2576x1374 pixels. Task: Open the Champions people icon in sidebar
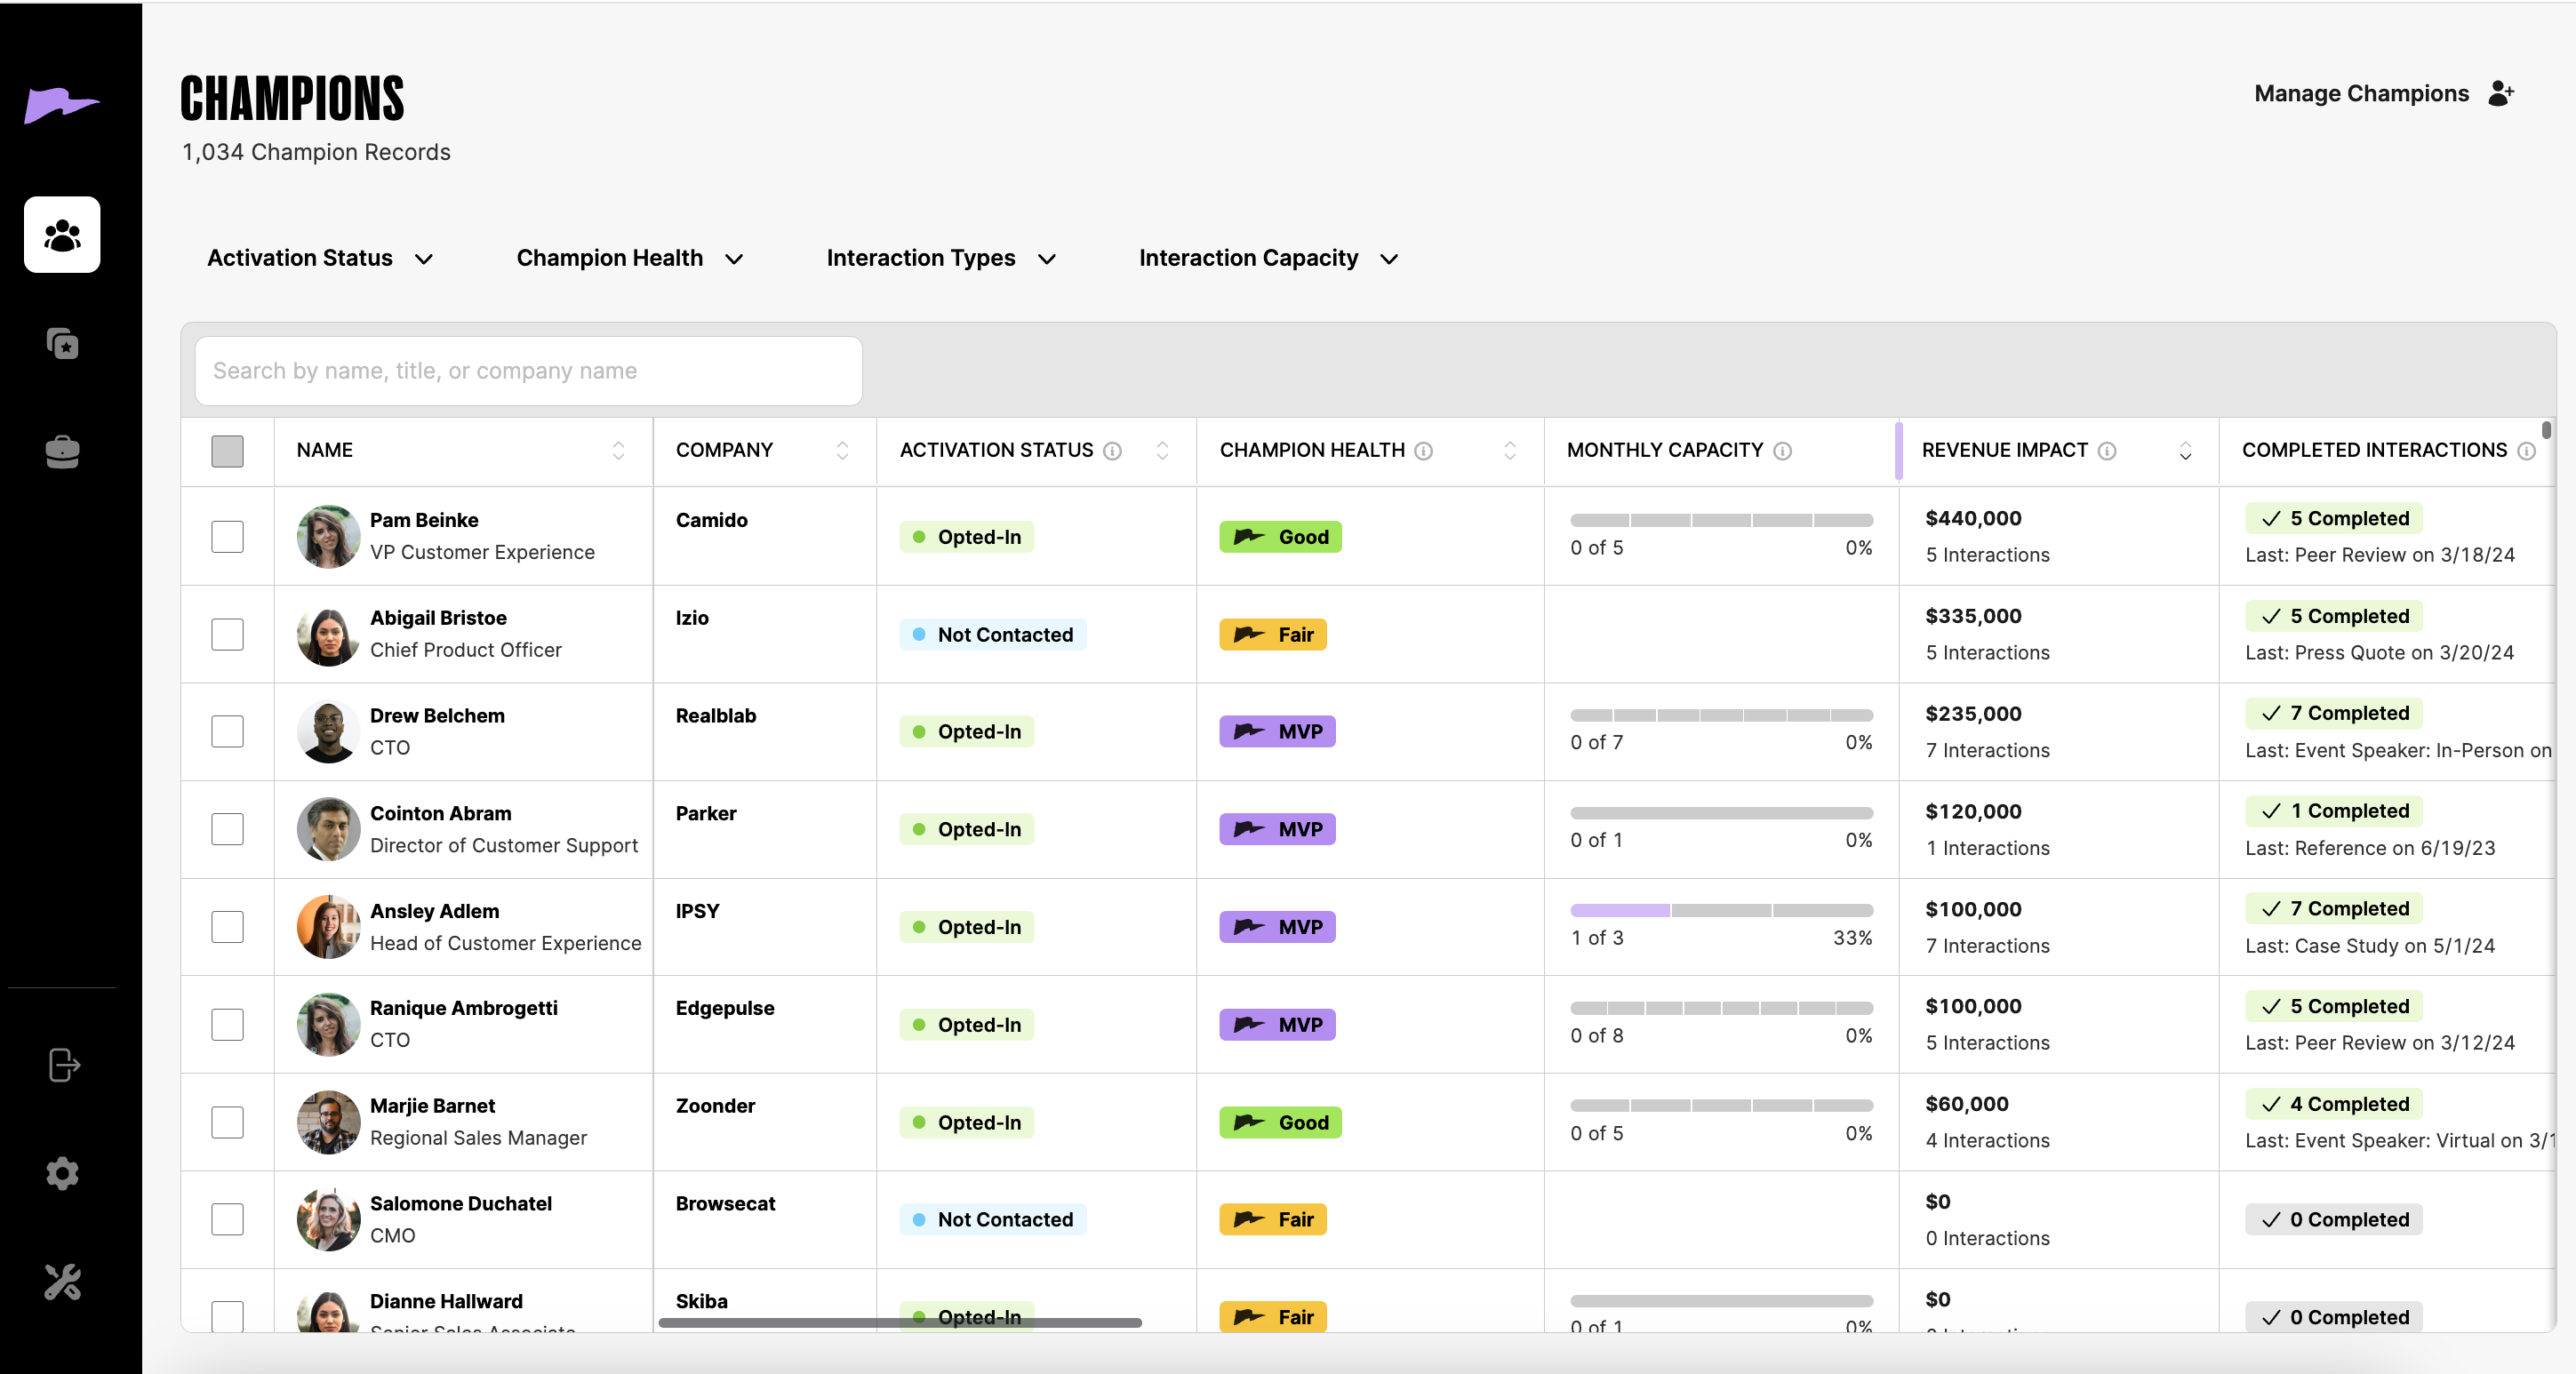coord(62,235)
